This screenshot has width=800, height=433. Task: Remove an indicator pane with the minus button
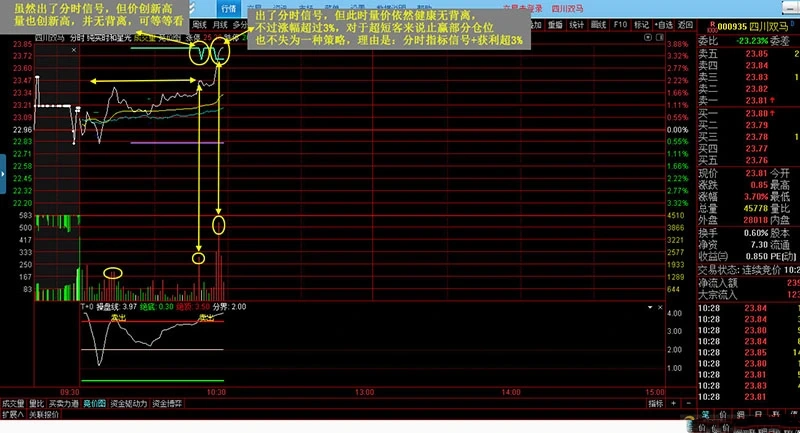point(688,403)
